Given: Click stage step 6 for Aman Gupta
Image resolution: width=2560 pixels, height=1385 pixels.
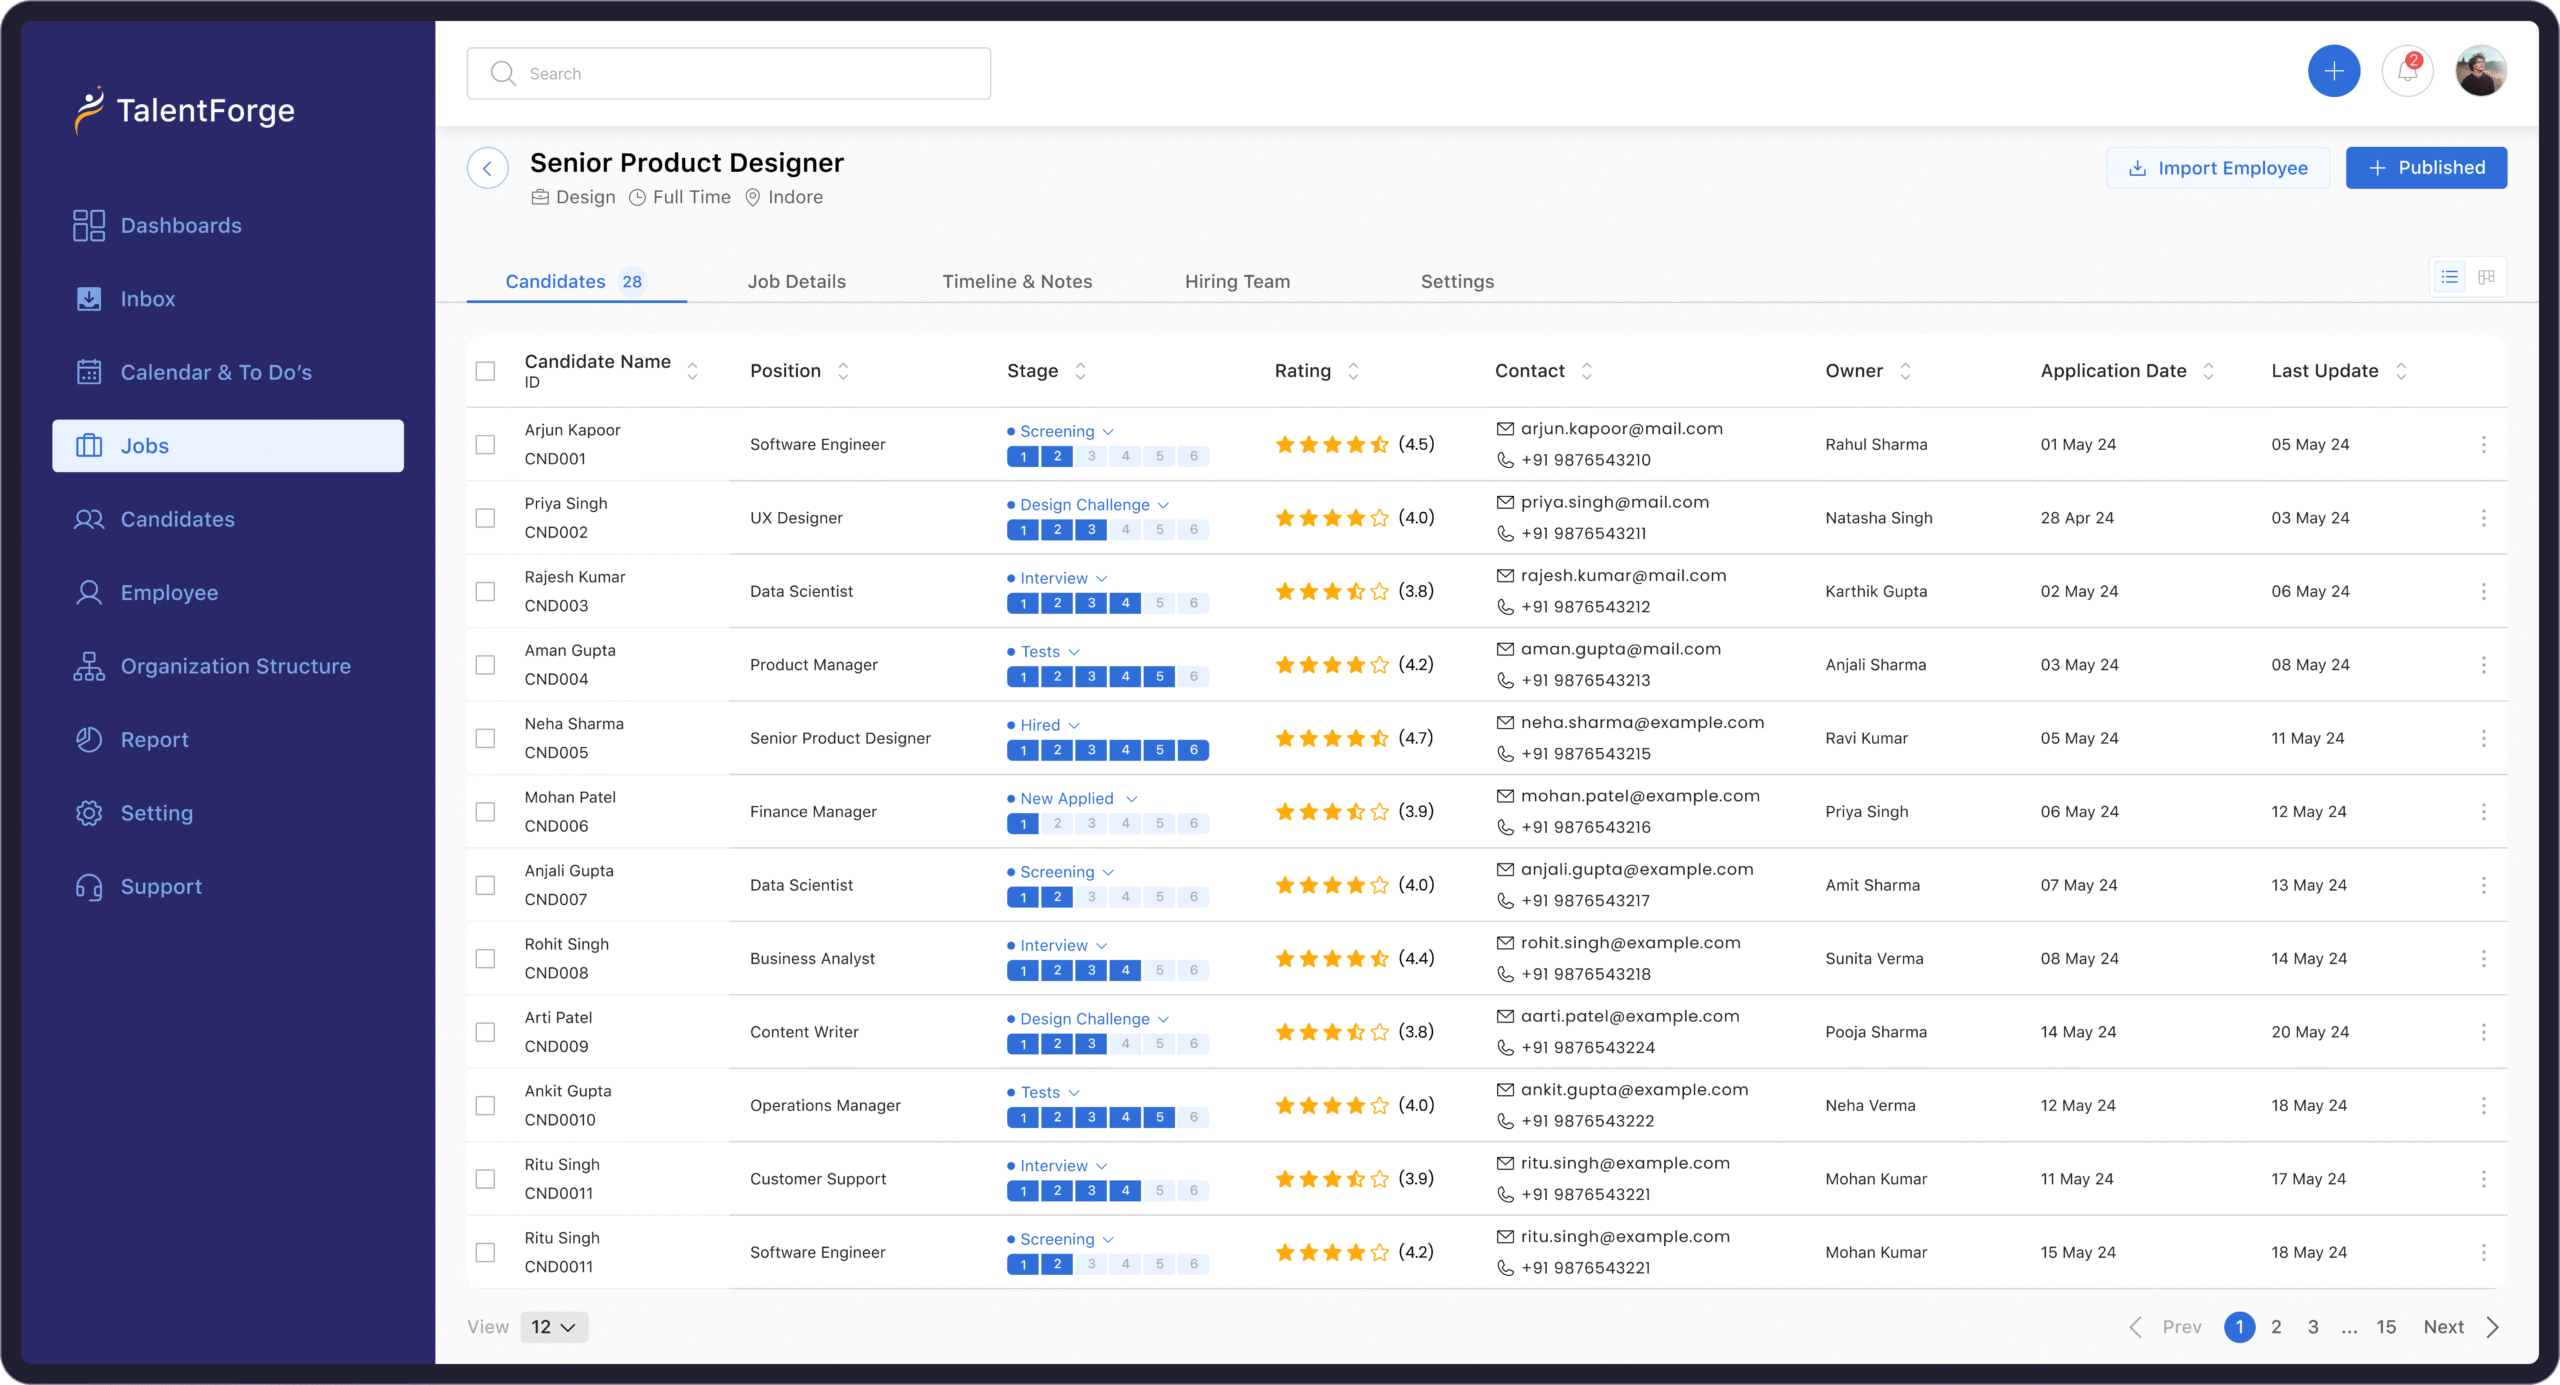Looking at the screenshot, I should (x=1193, y=677).
